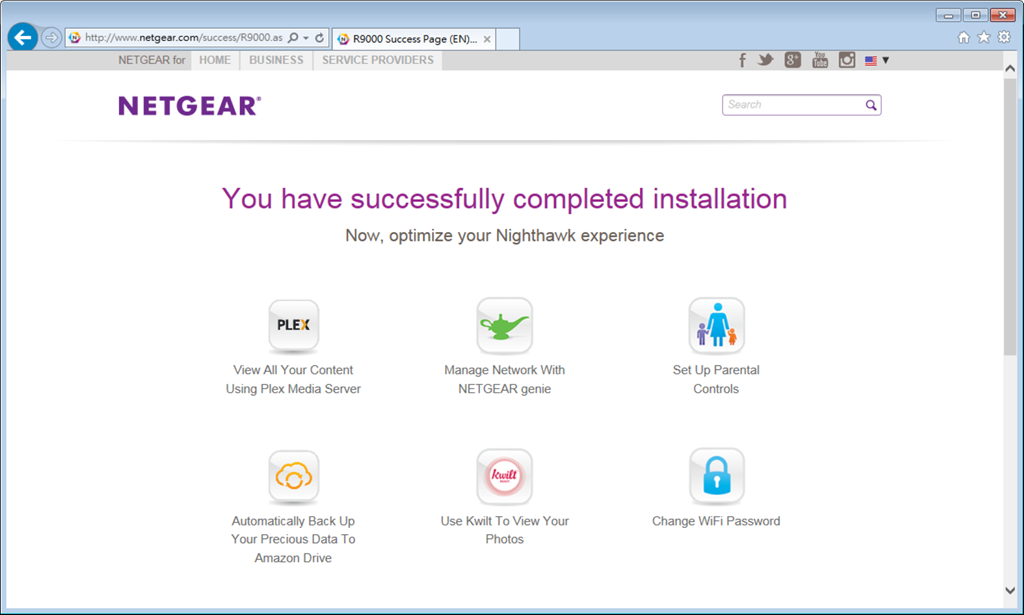Click the address bar search magnifier icon
1024x615 pixels.
coord(293,38)
